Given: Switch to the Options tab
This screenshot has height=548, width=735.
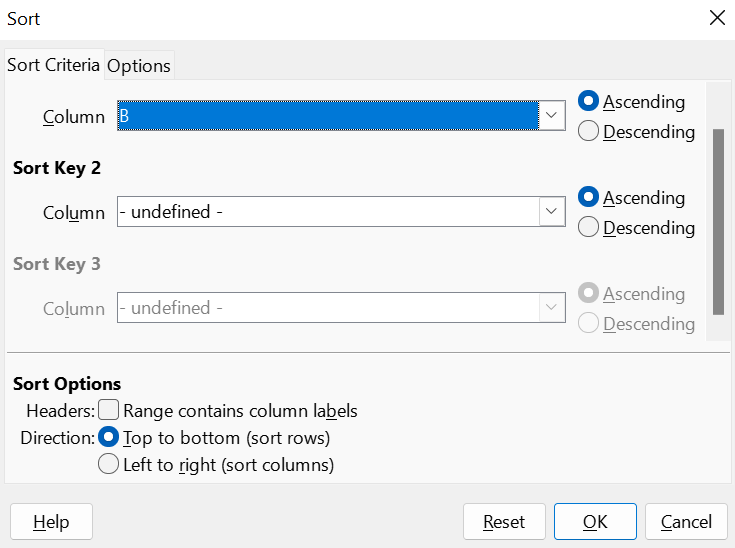Looking at the screenshot, I should (x=139, y=65).
